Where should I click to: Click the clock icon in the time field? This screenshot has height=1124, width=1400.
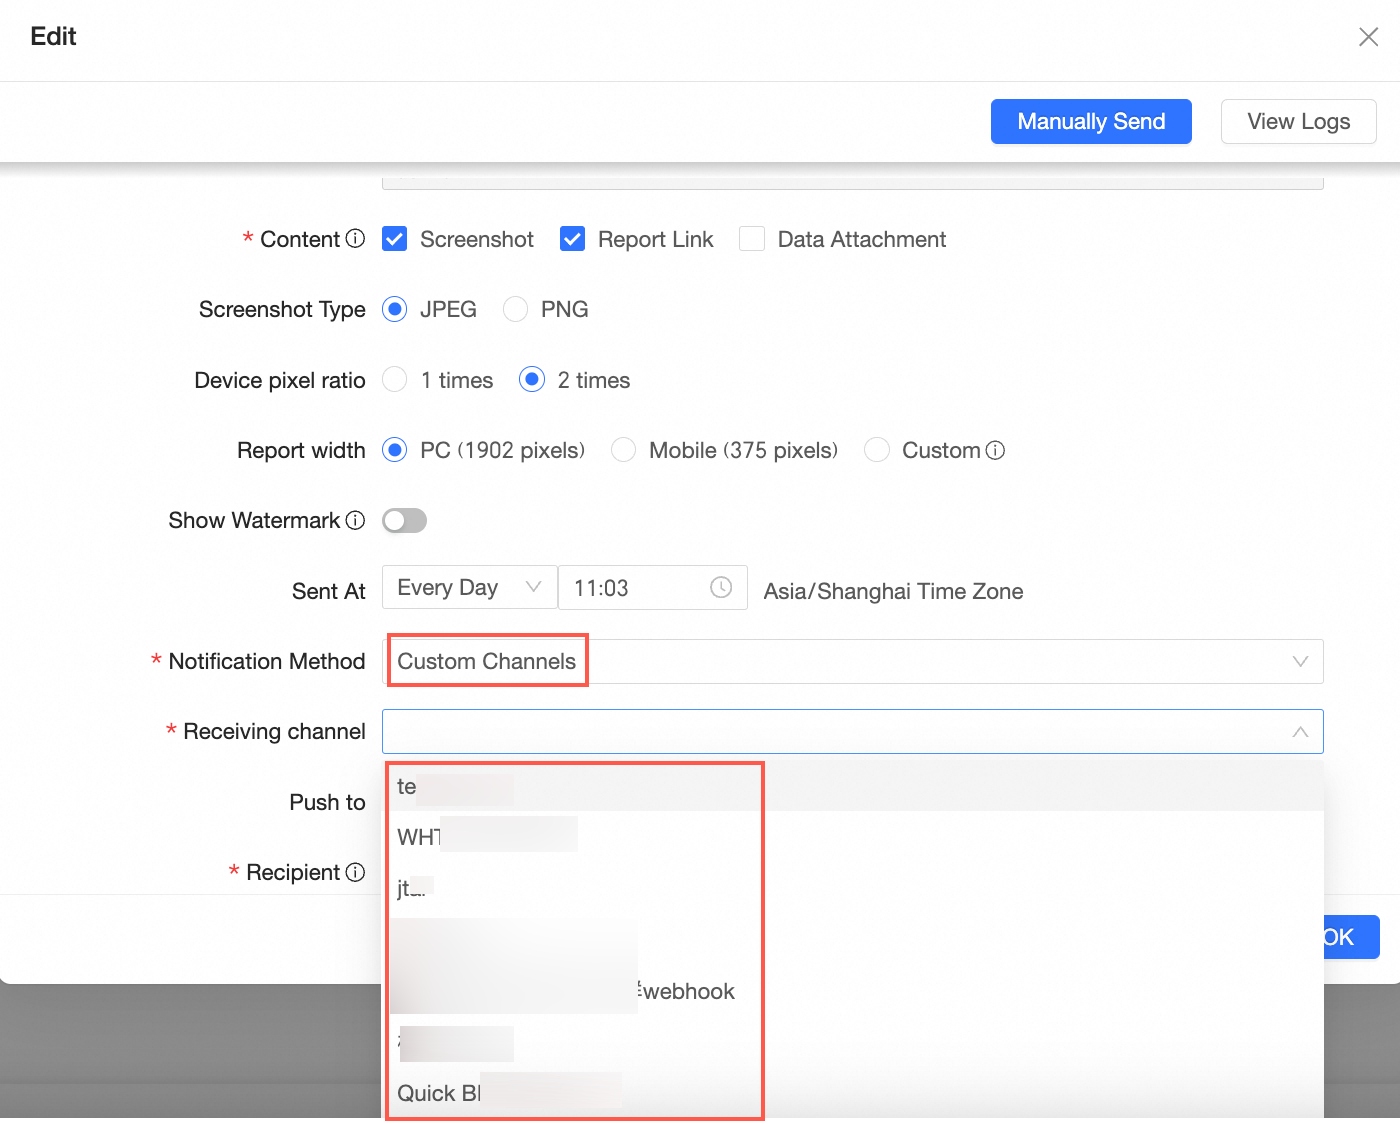721,588
